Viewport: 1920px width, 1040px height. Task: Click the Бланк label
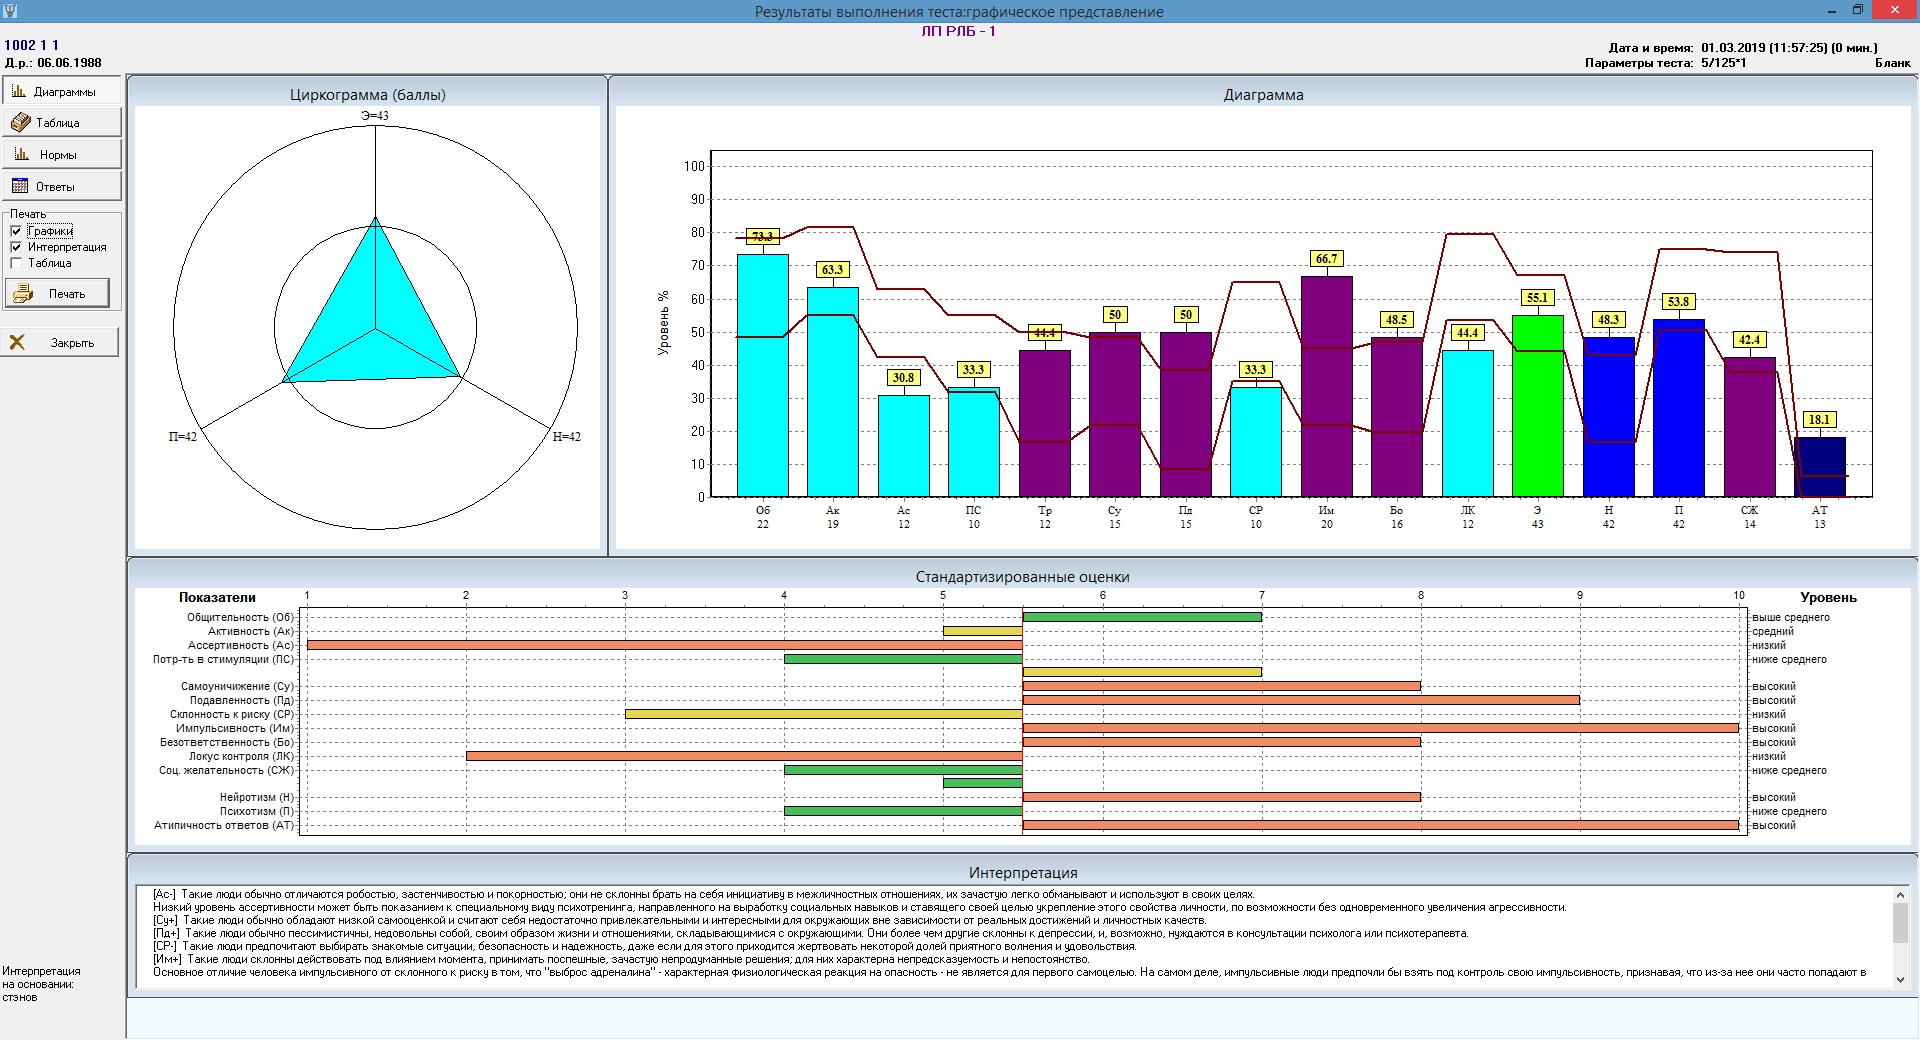(1892, 63)
